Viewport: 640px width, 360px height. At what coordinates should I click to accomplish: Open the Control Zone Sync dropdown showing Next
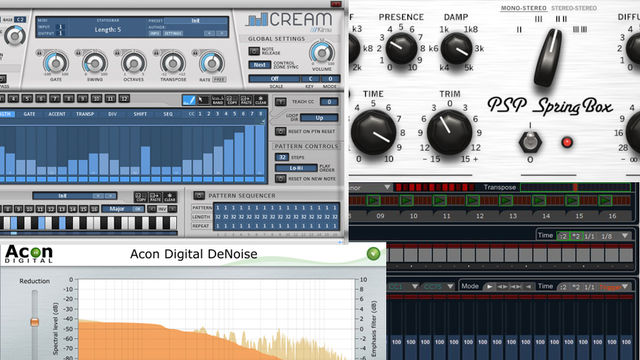point(260,64)
